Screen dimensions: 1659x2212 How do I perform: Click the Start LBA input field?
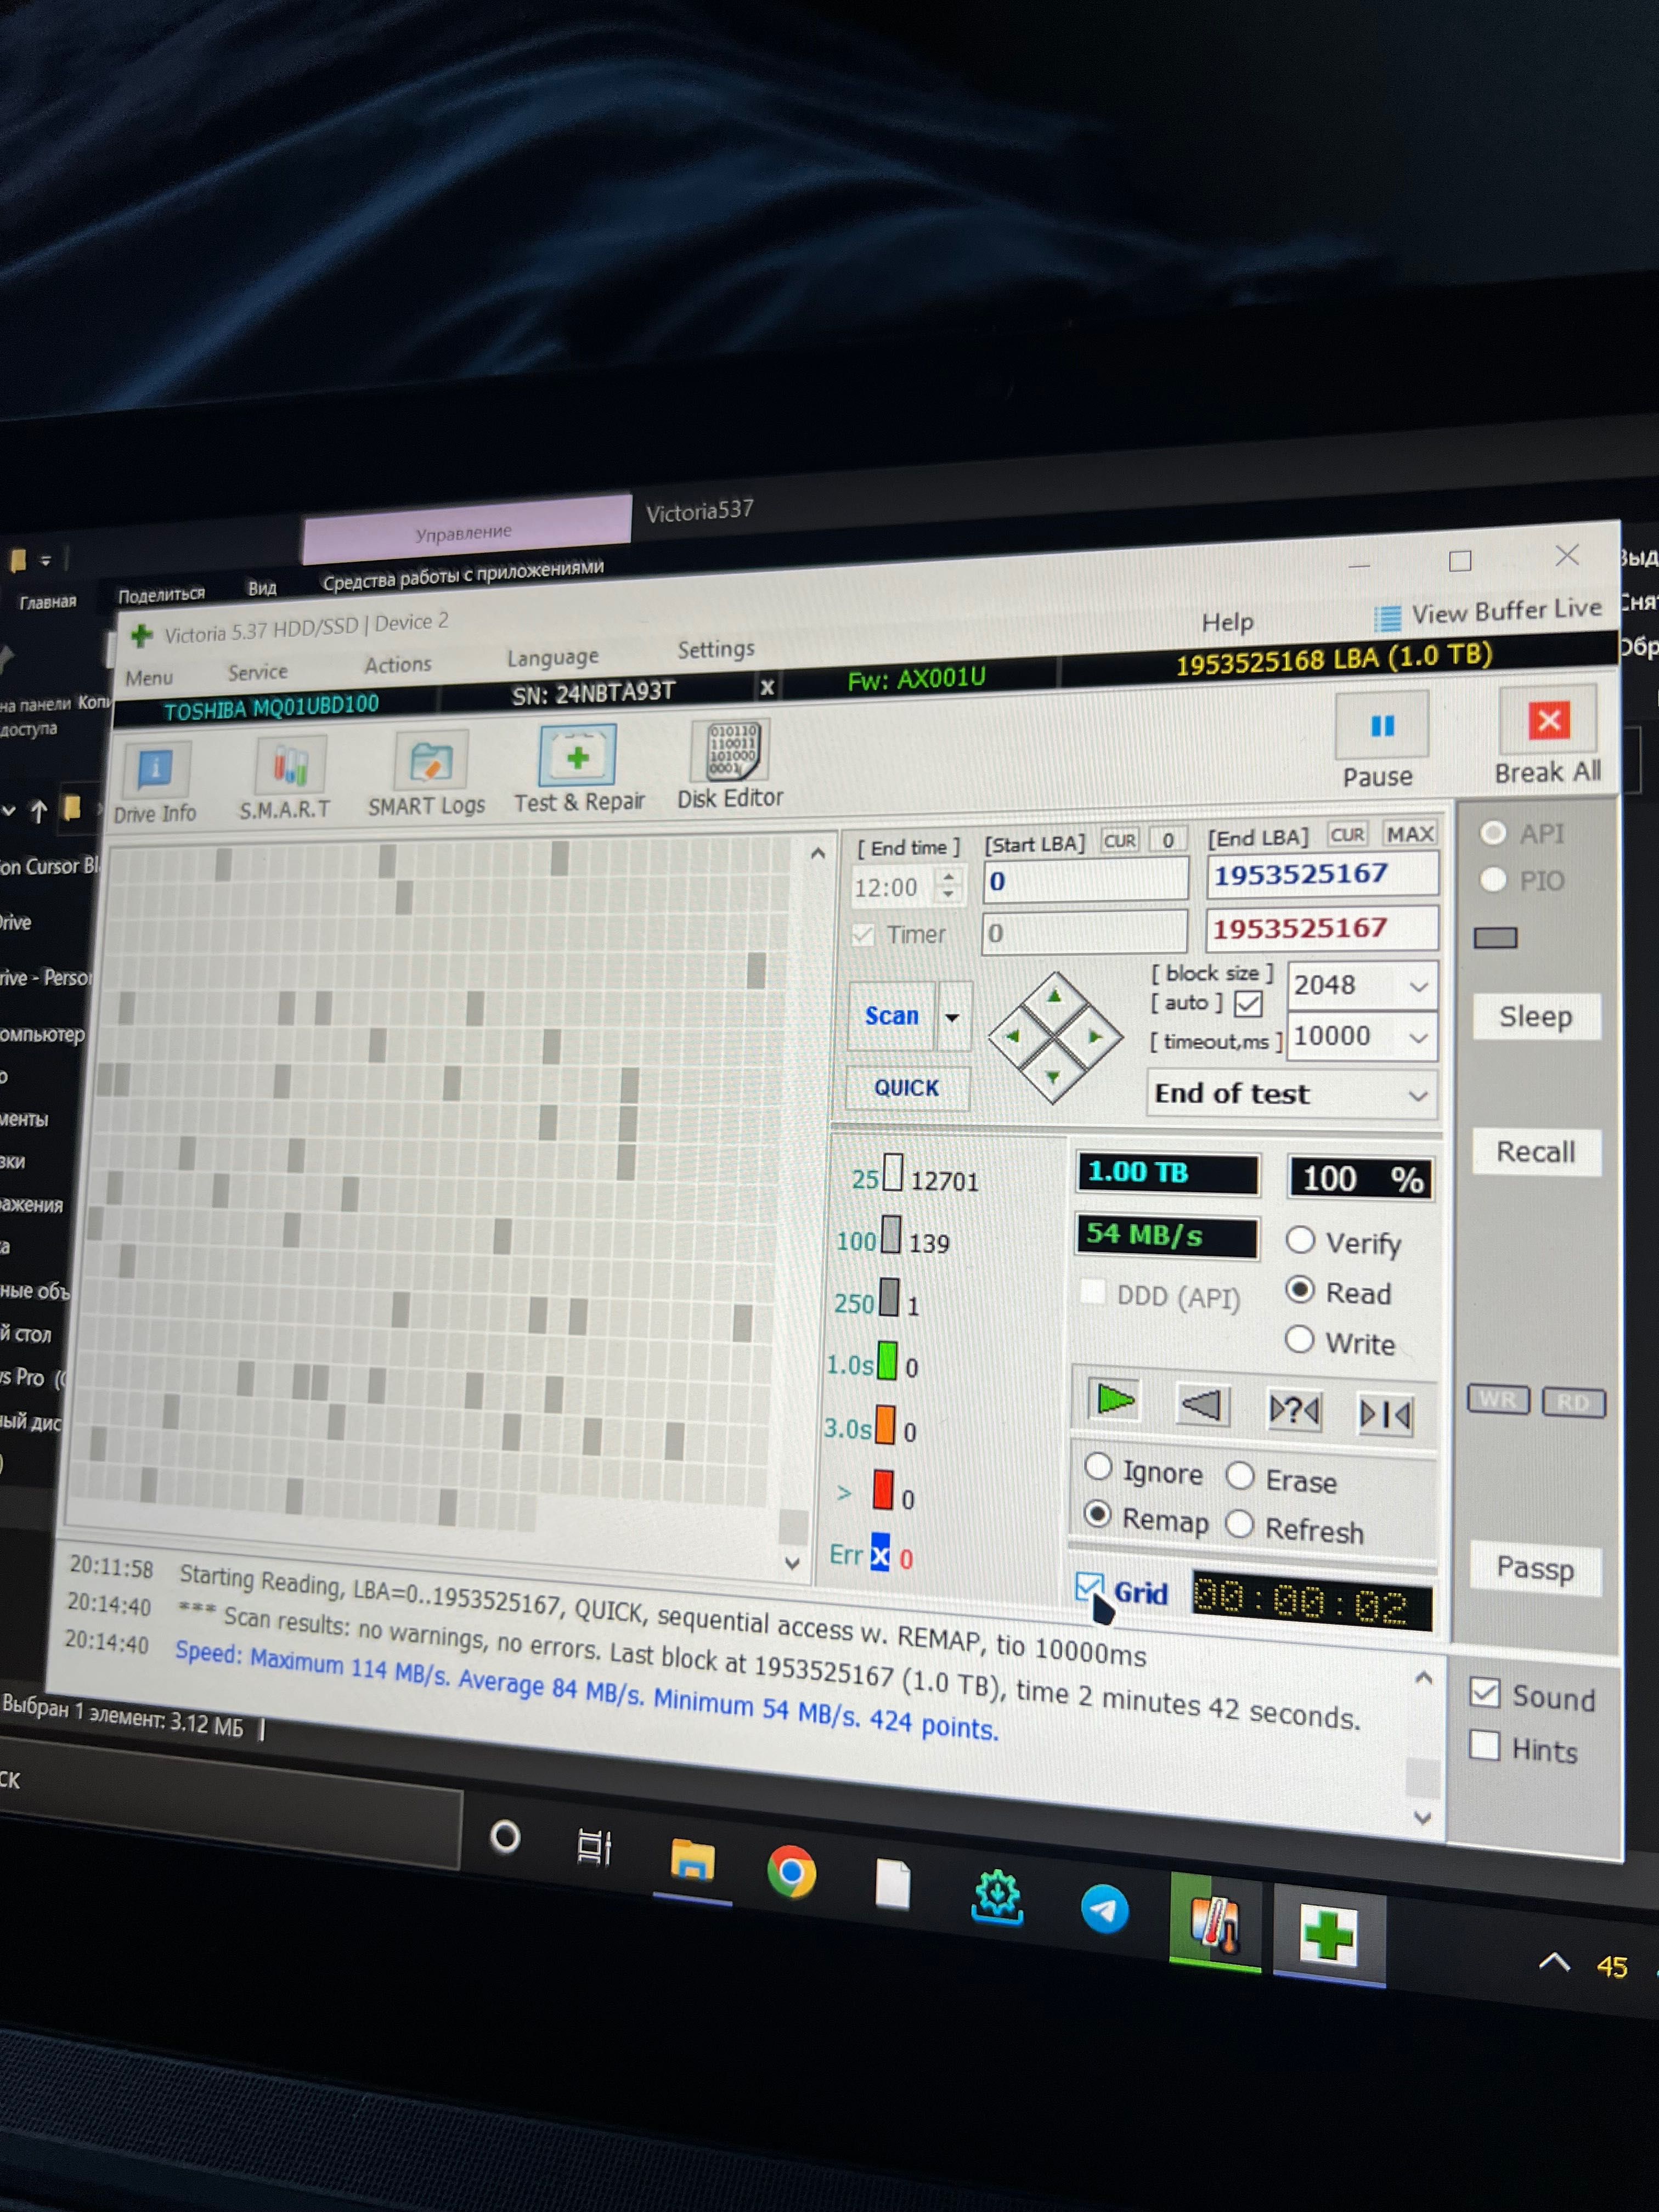(x=1085, y=880)
